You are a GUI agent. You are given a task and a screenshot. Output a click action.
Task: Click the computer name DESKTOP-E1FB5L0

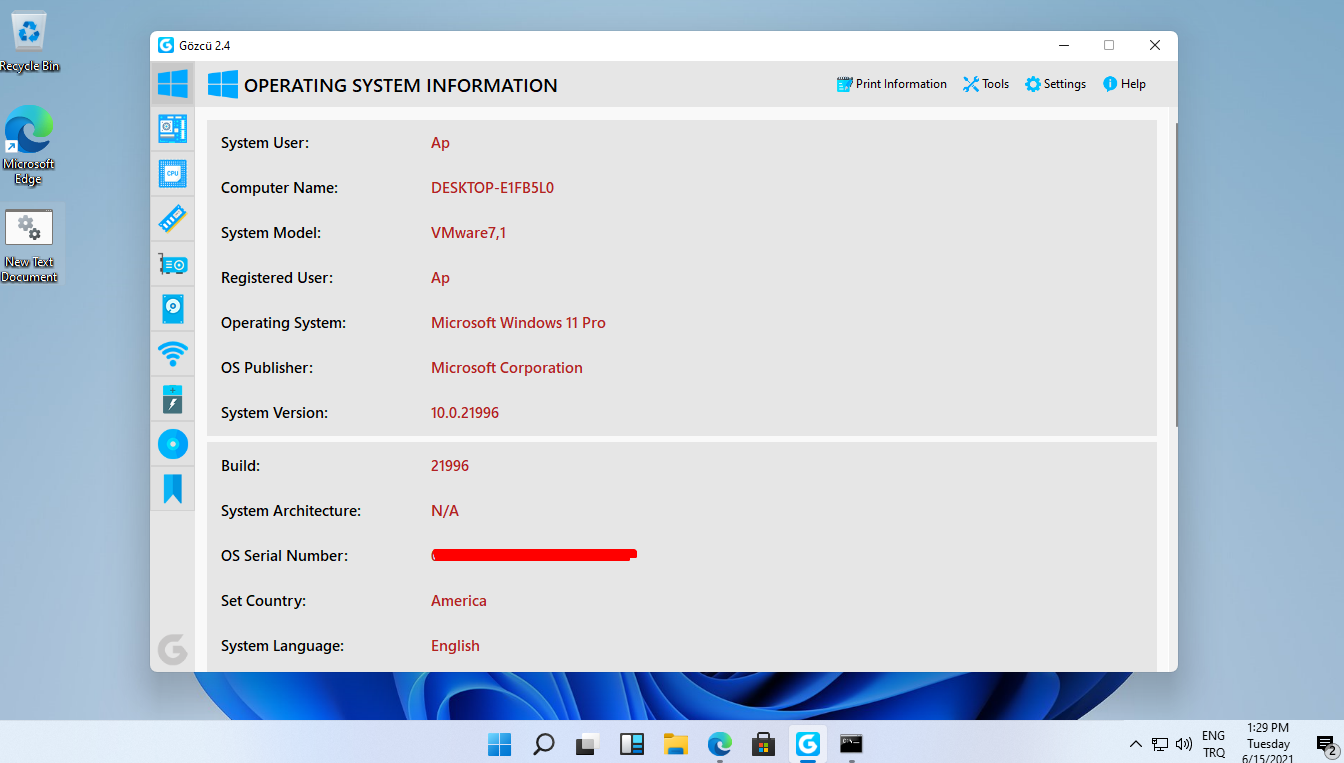[x=492, y=188]
